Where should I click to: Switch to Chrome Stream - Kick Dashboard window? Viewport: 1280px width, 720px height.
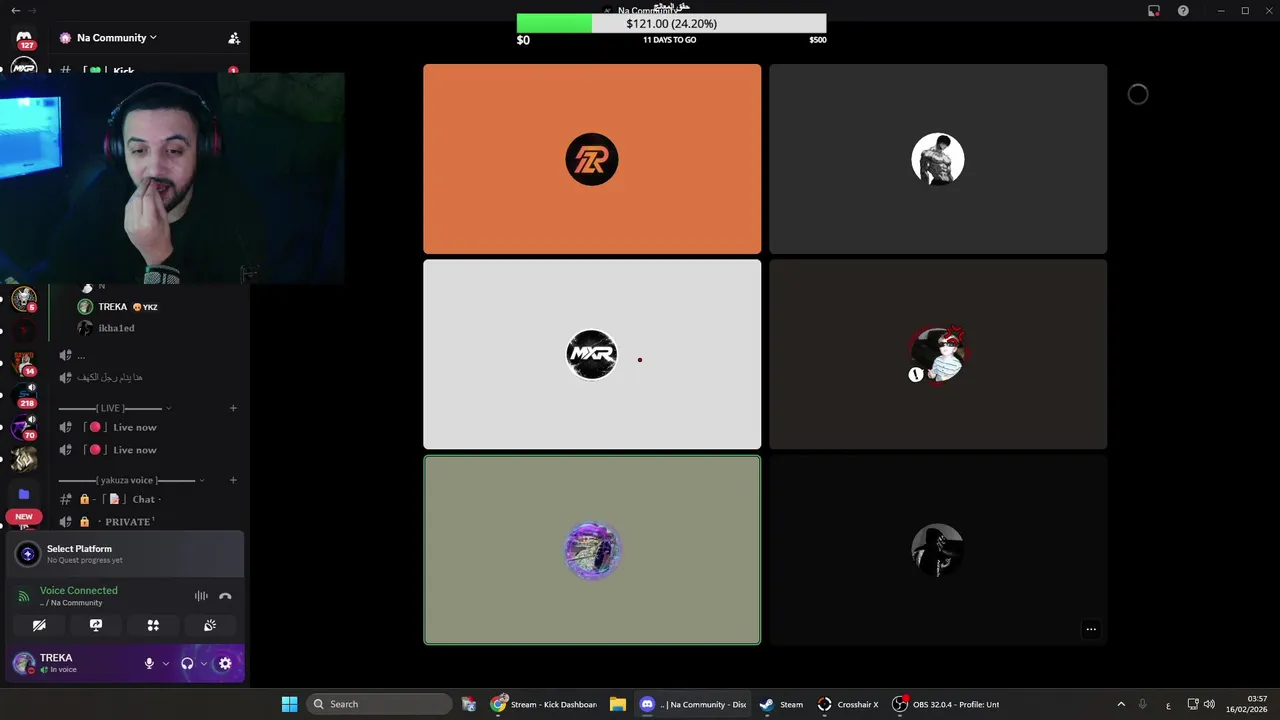545,704
